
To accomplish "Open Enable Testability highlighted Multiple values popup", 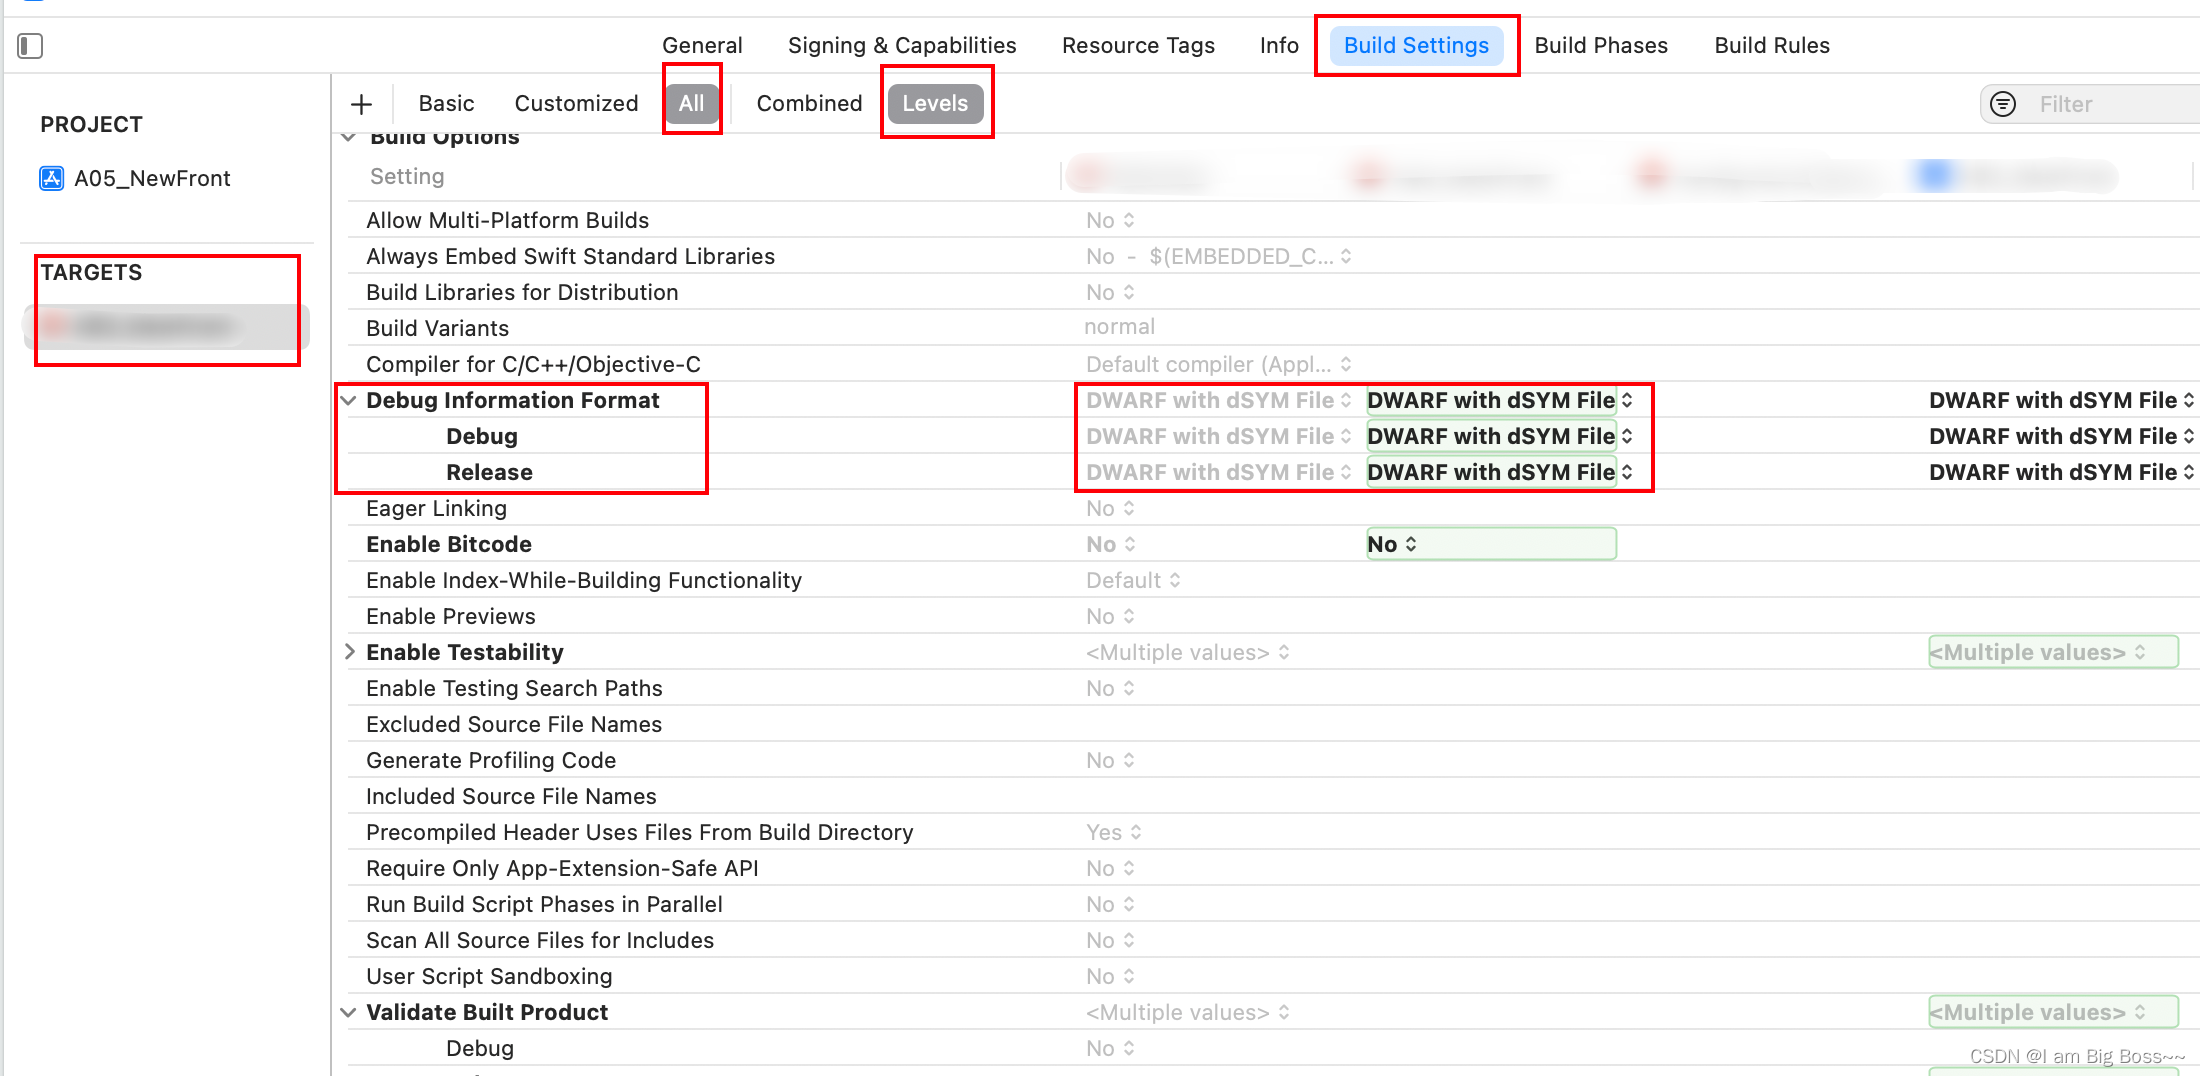I will click(x=2053, y=653).
